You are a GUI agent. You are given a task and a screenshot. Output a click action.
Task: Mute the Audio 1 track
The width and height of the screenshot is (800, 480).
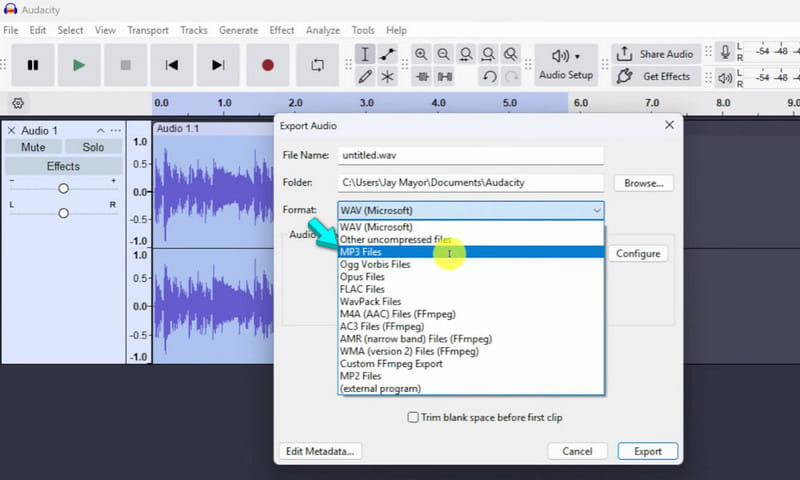[x=33, y=147]
